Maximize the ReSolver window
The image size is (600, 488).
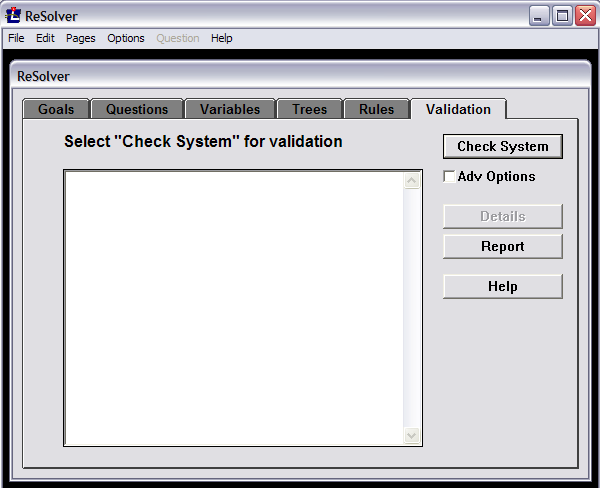tap(562, 16)
